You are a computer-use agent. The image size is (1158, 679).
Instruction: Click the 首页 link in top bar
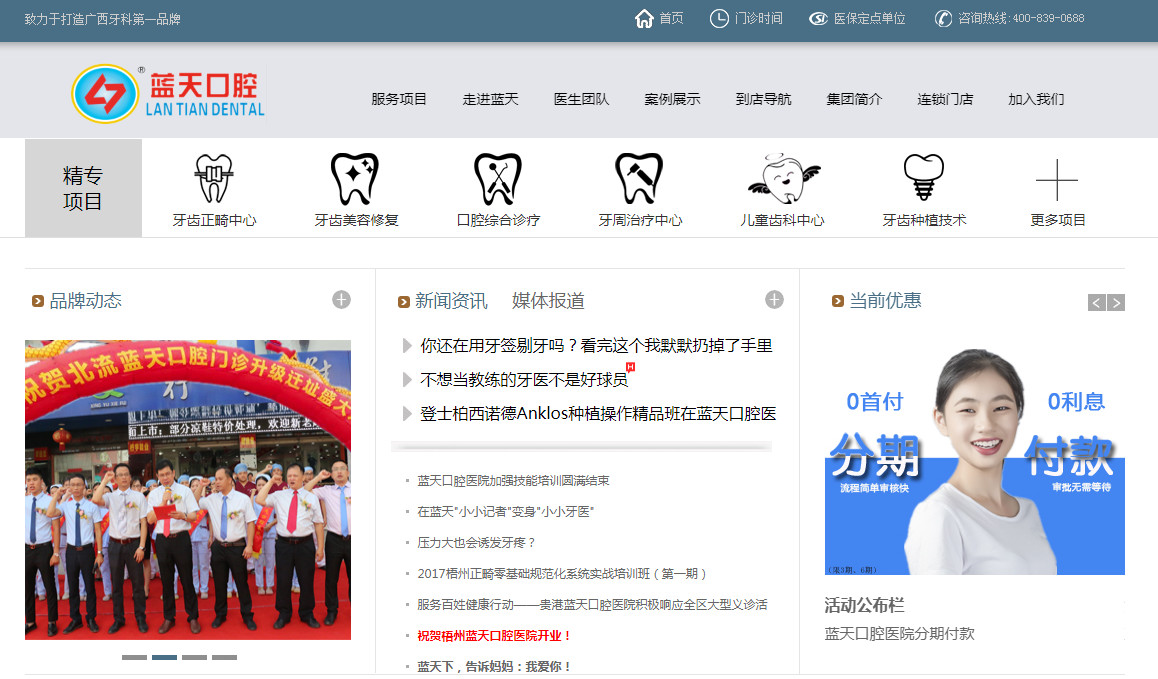point(671,18)
